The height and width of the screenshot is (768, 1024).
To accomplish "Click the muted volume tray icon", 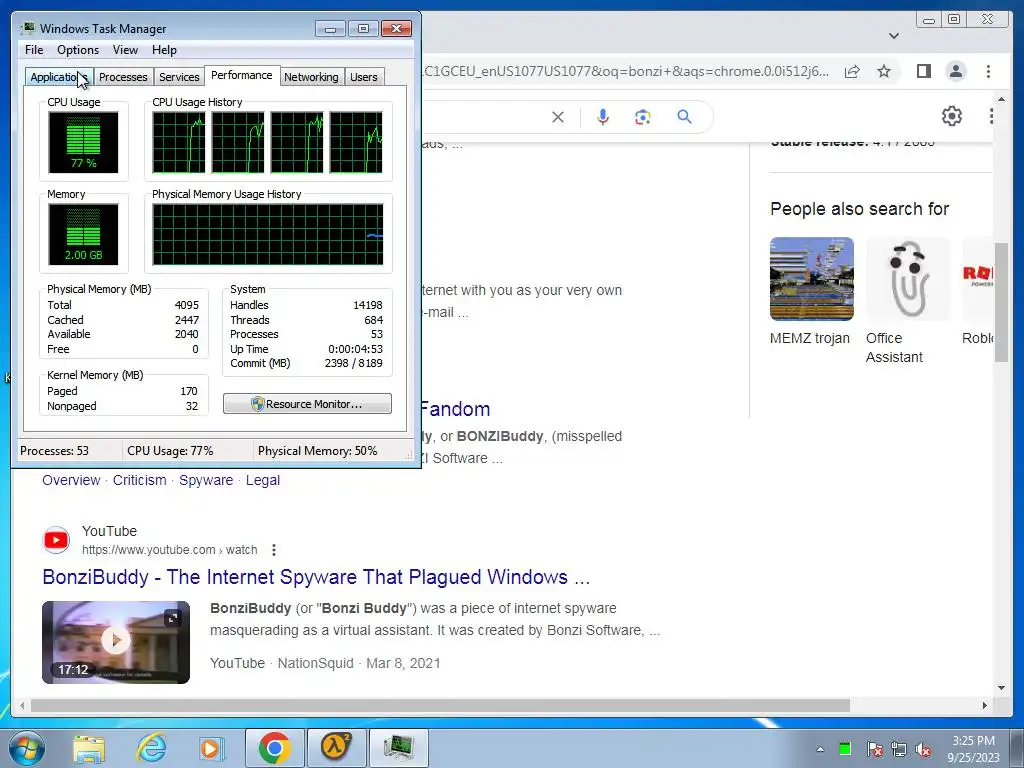I will [923, 749].
